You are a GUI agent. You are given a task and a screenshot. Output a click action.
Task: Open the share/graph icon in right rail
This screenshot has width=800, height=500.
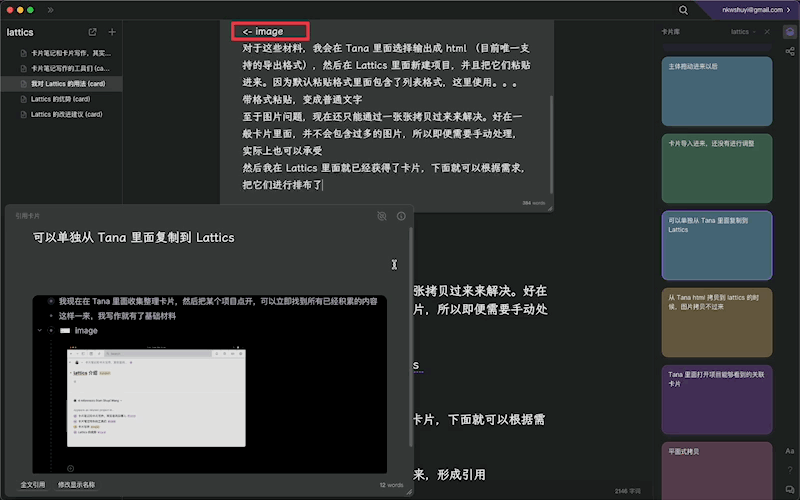(790, 51)
